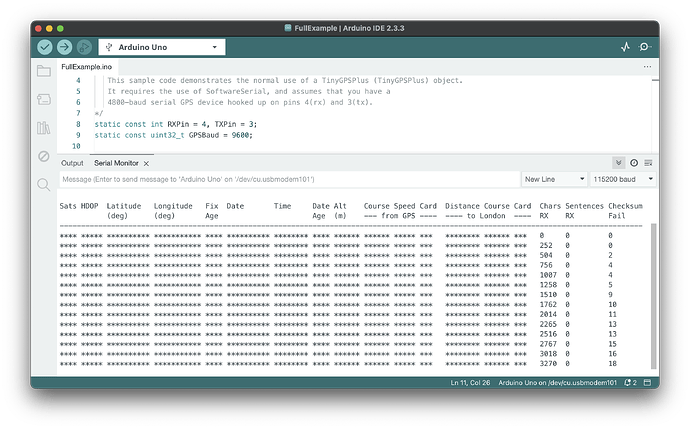Open the Search sidebar icon
Screen dimensions: 690x429
(44, 185)
